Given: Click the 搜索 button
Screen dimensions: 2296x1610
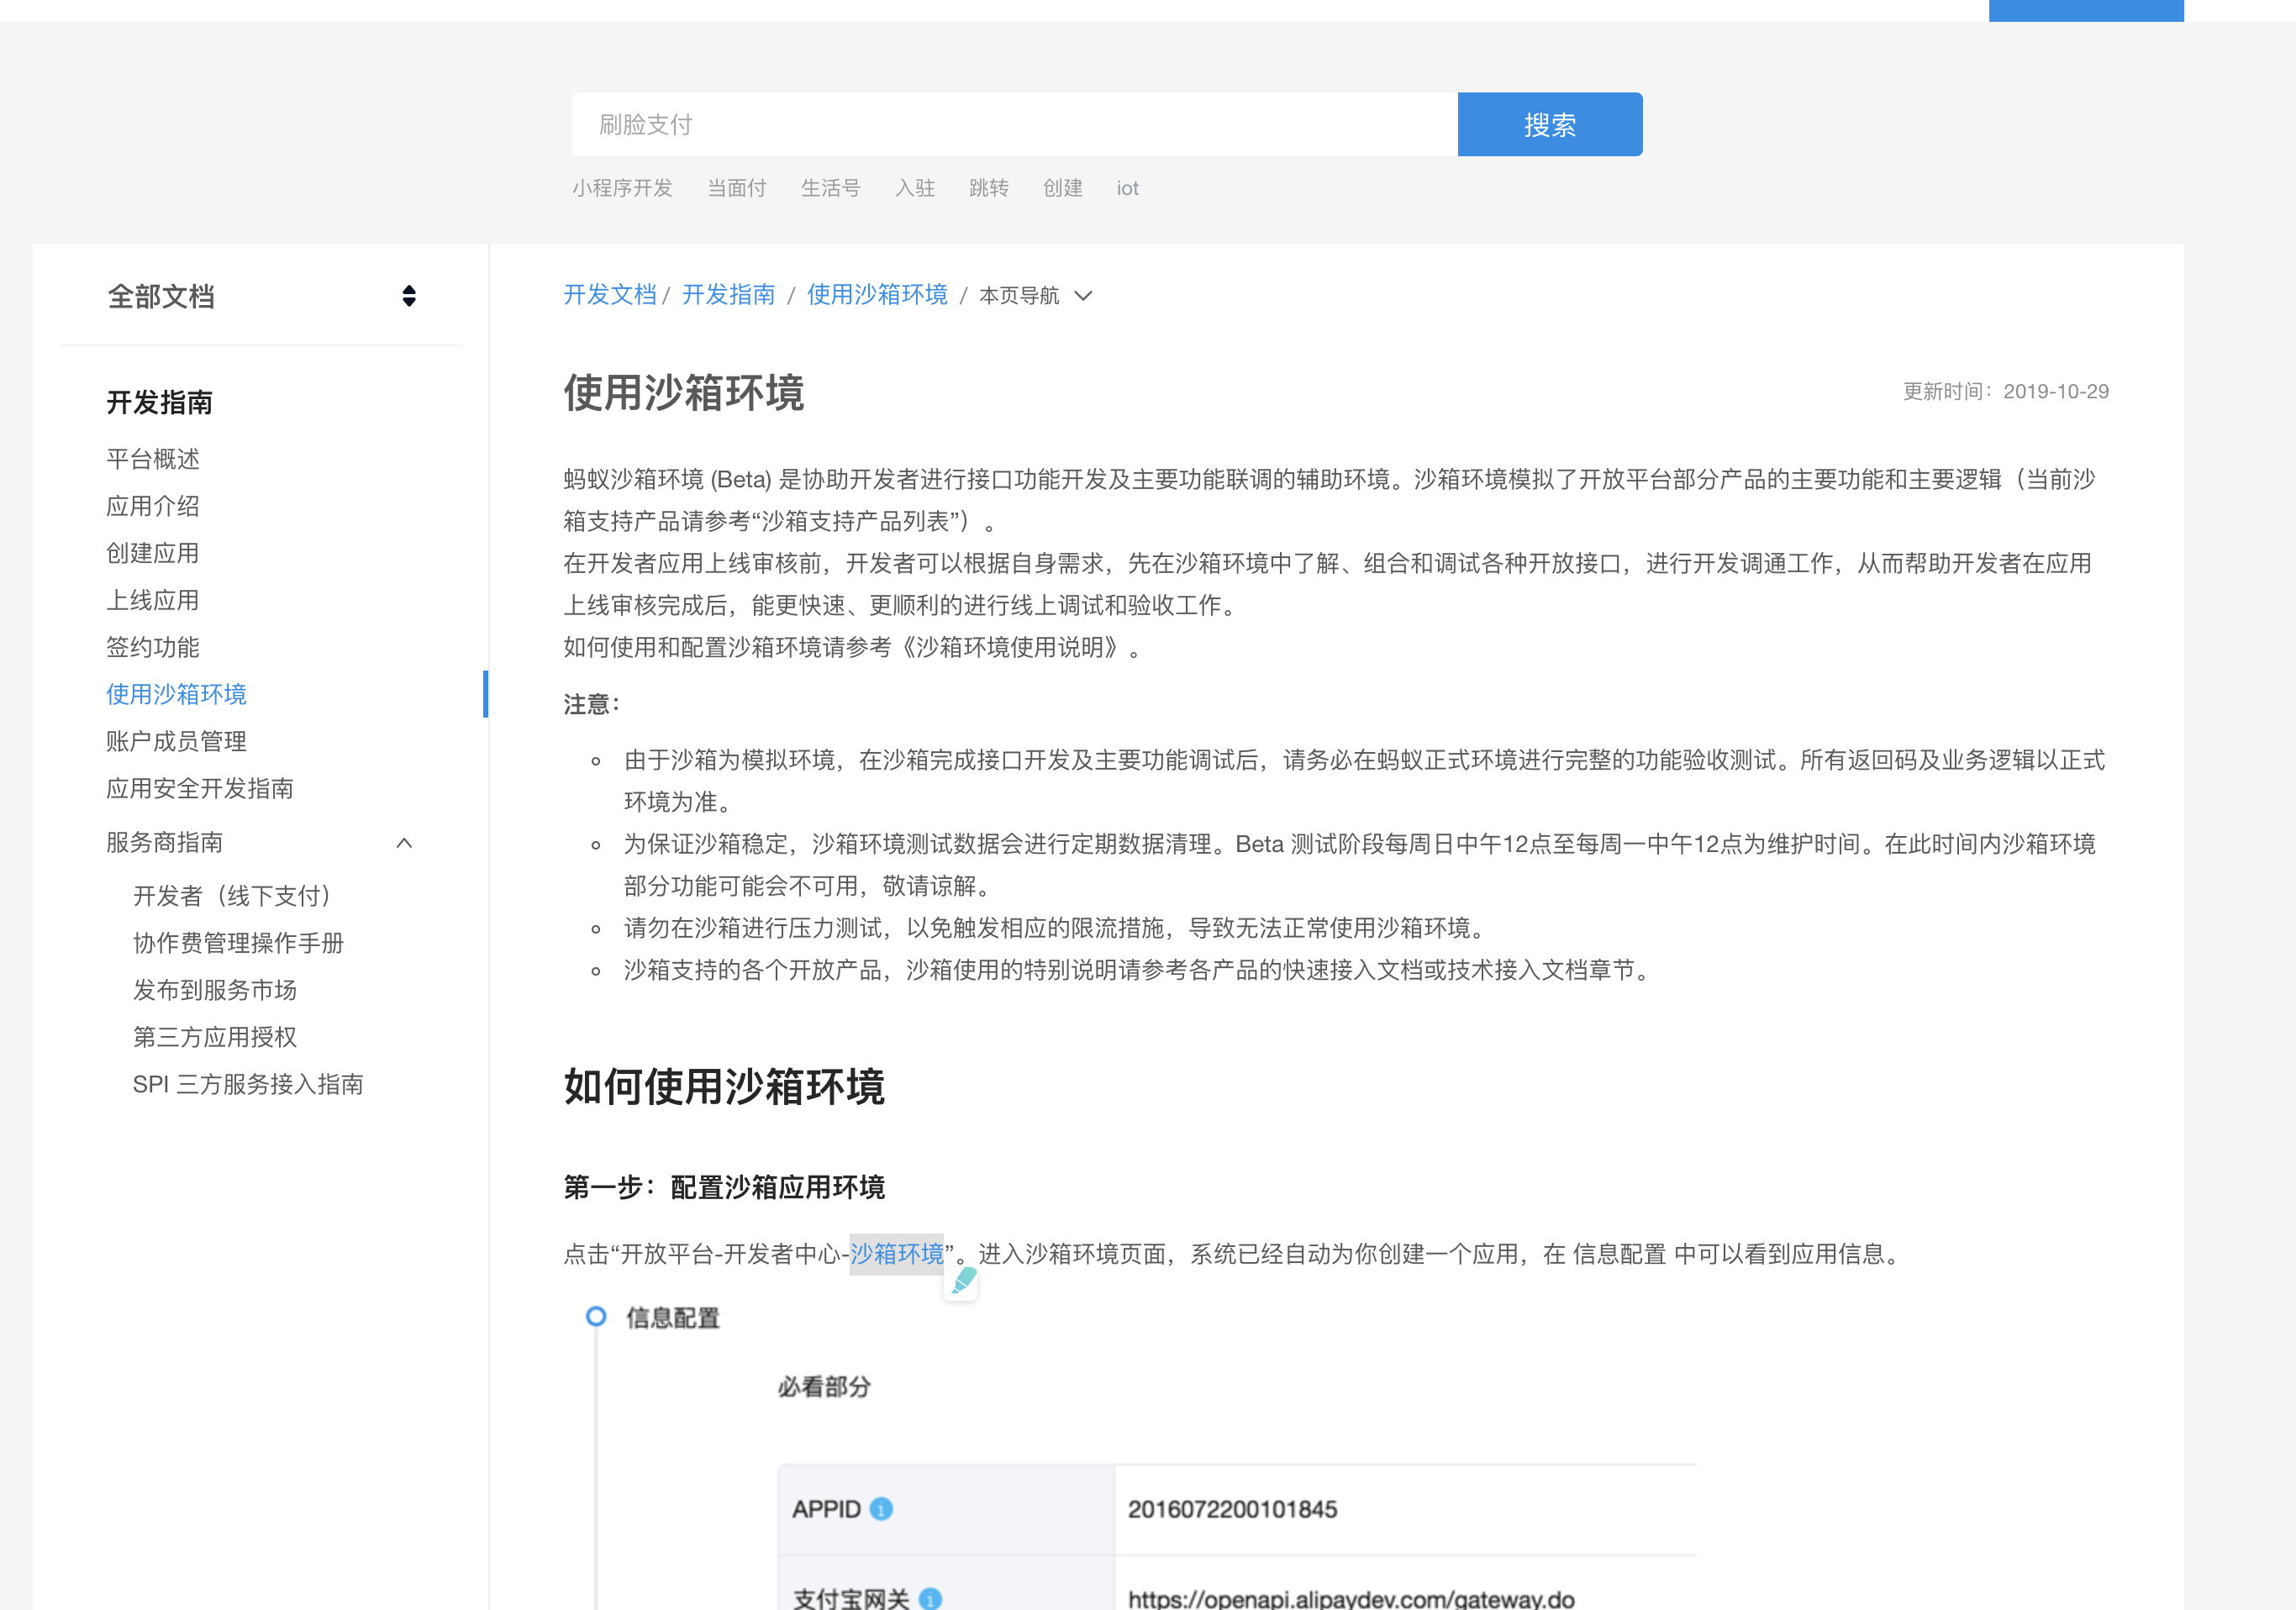Looking at the screenshot, I should click(x=1549, y=125).
